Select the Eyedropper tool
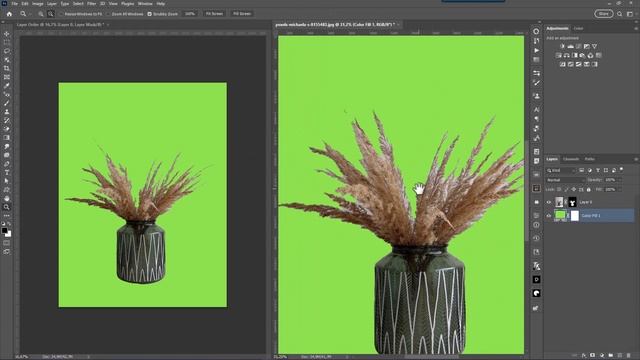This screenshot has height=360, width=640. click(7, 86)
